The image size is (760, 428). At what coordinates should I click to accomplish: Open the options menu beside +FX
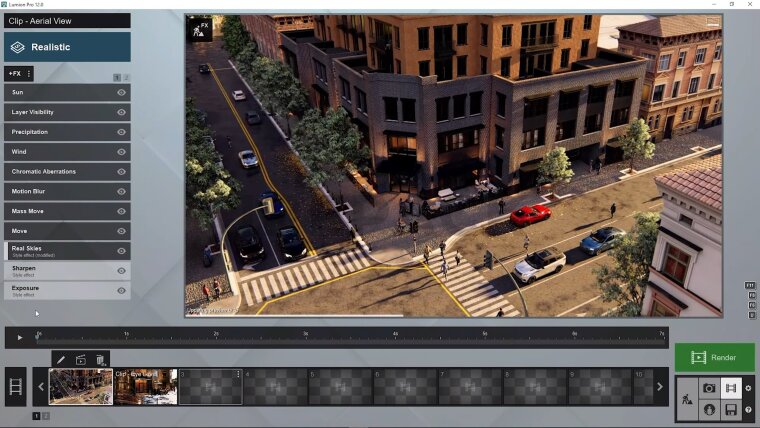point(29,74)
